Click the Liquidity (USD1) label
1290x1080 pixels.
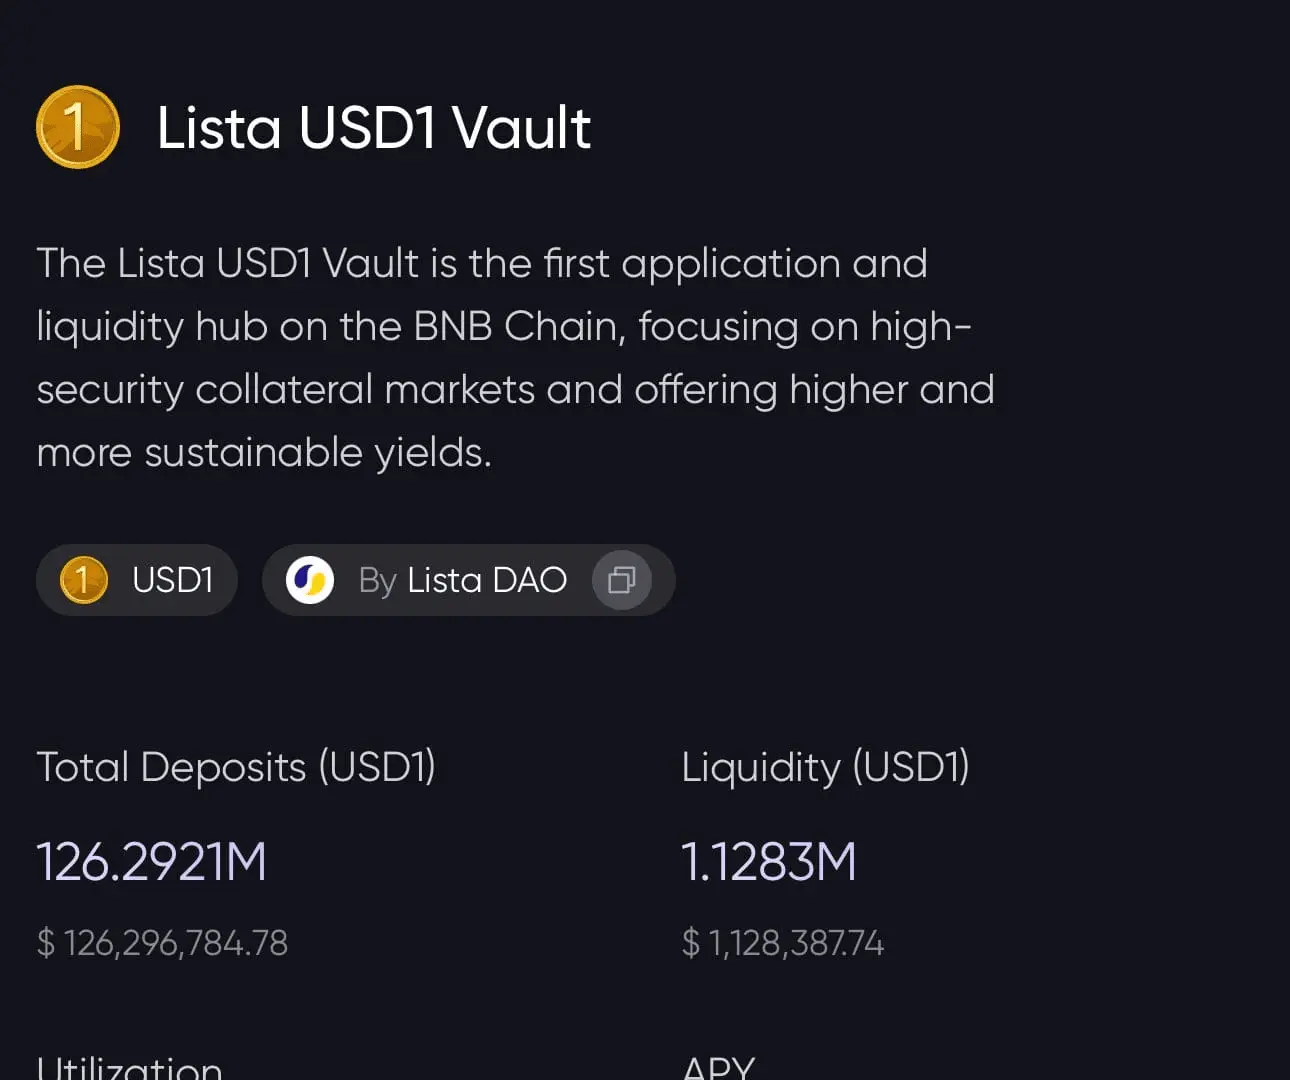[x=826, y=767]
